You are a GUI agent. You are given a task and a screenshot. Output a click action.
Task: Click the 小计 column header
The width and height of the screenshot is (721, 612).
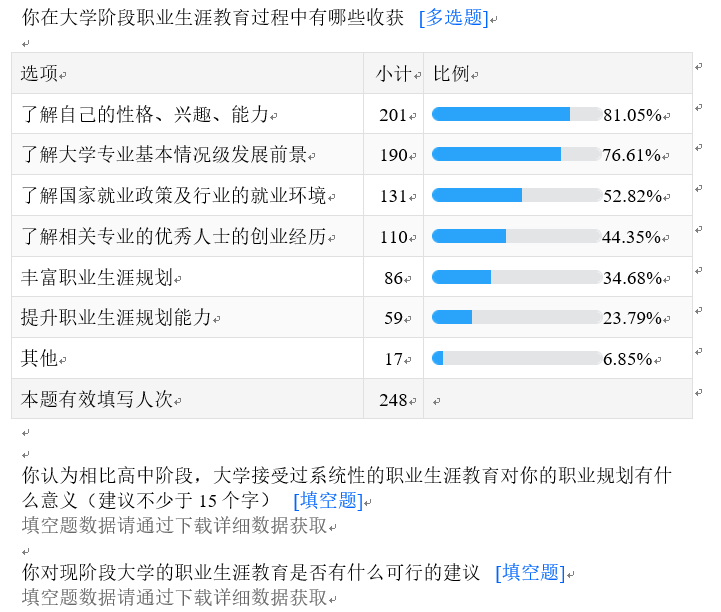click(392, 74)
